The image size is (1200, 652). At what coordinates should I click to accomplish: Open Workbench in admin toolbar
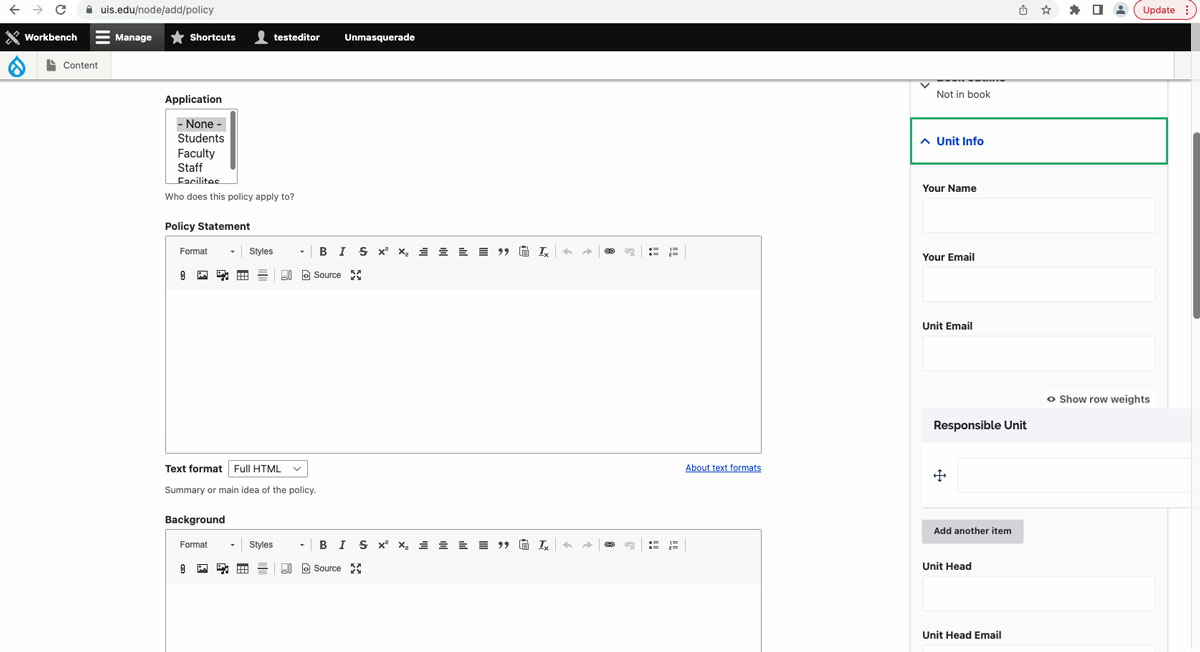(41, 37)
